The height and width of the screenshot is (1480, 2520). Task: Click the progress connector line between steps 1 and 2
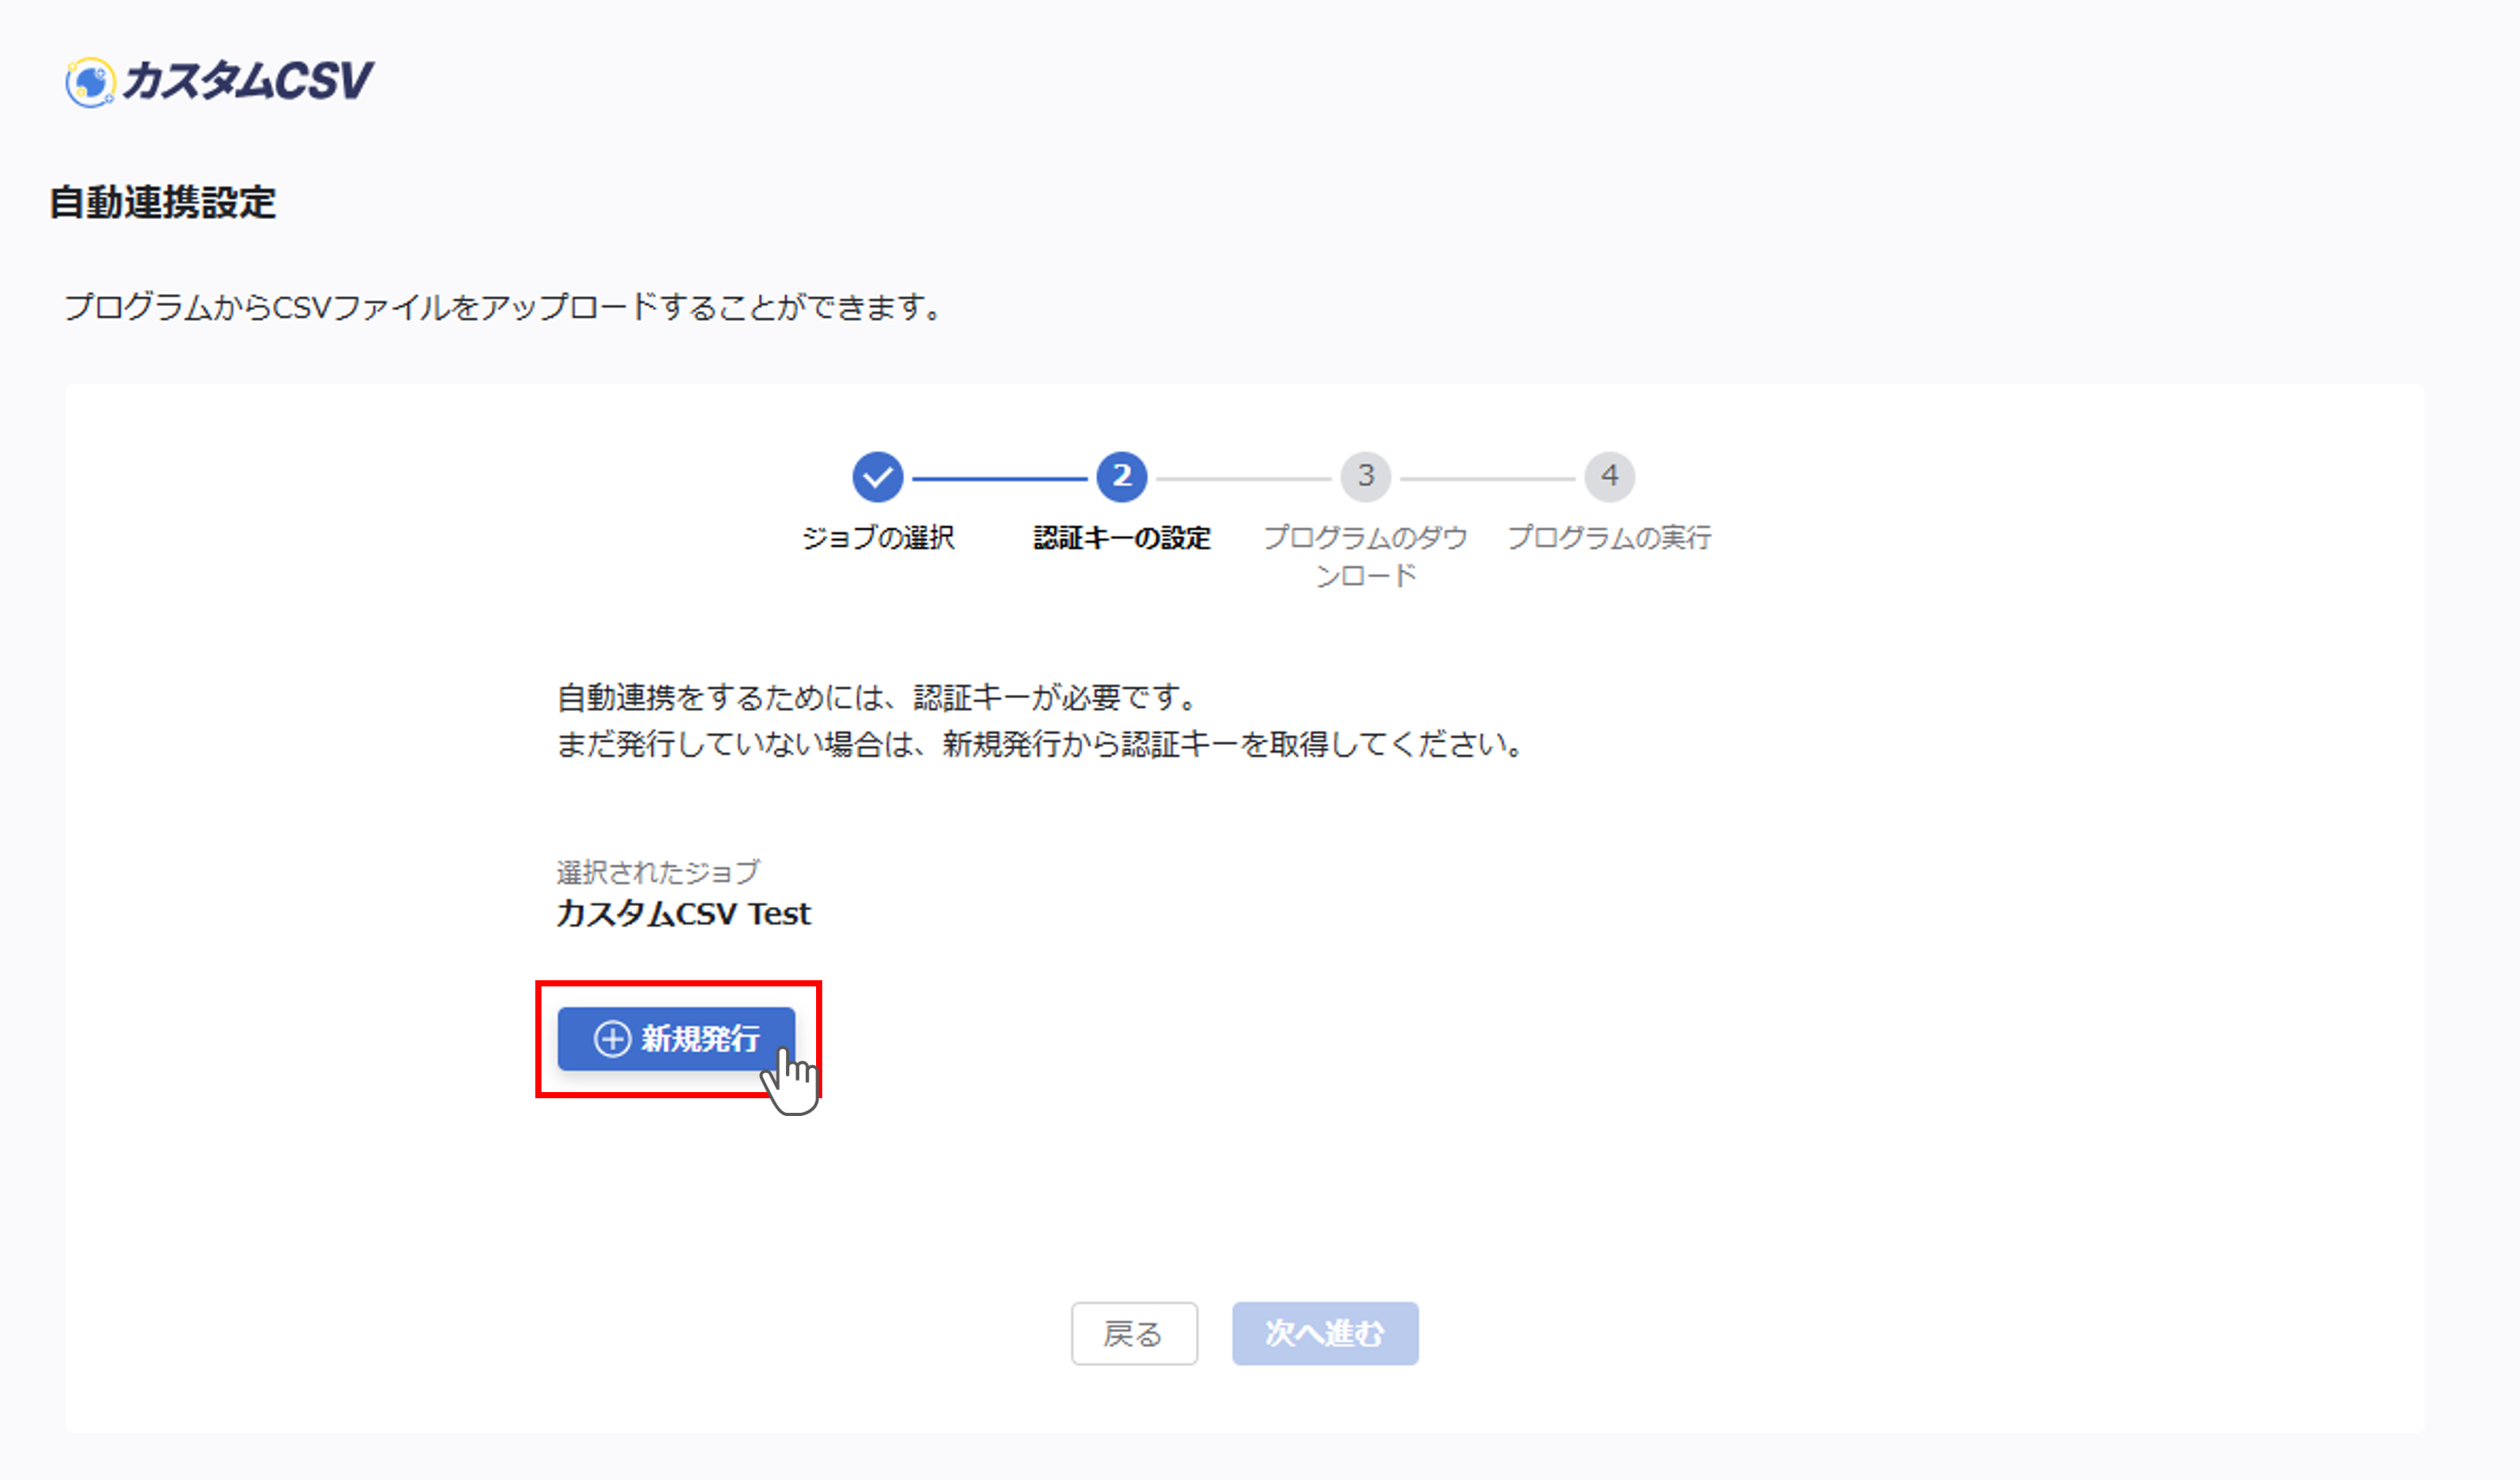click(x=1000, y=477)
